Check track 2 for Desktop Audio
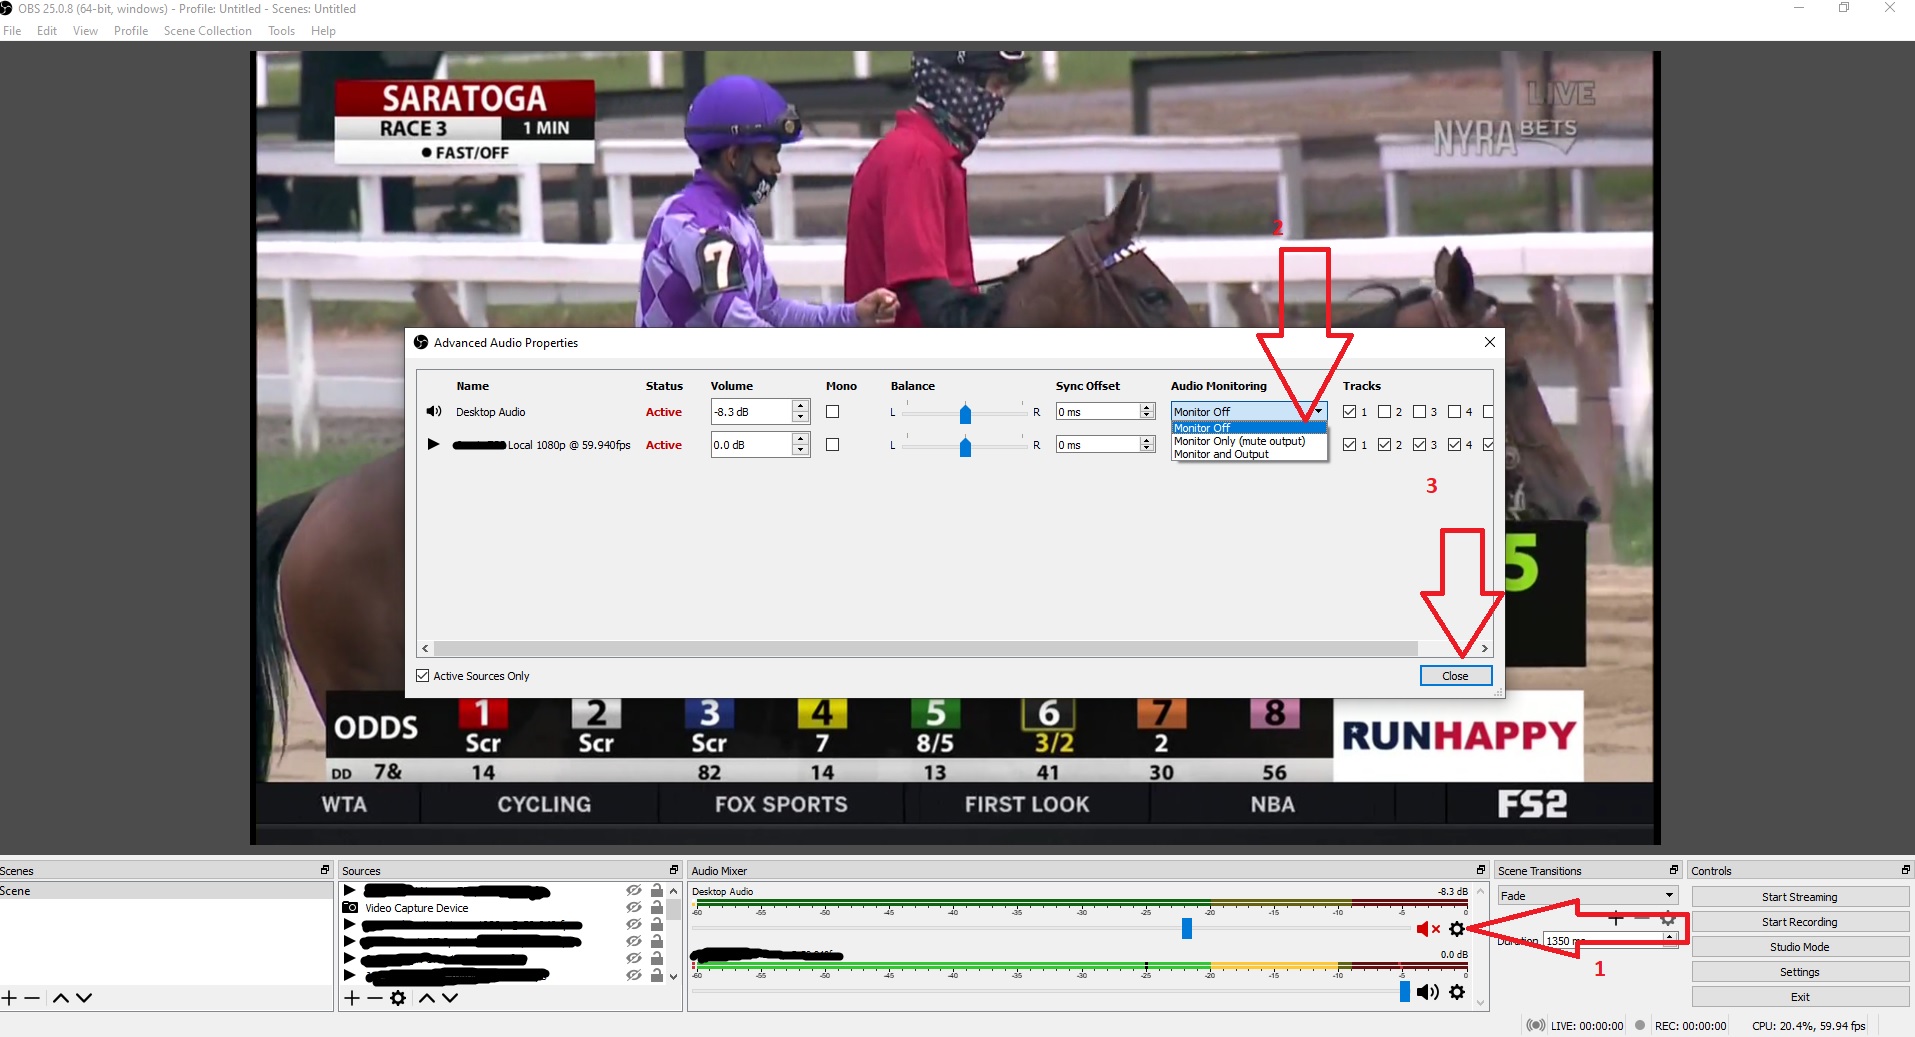 (1384, 412)
